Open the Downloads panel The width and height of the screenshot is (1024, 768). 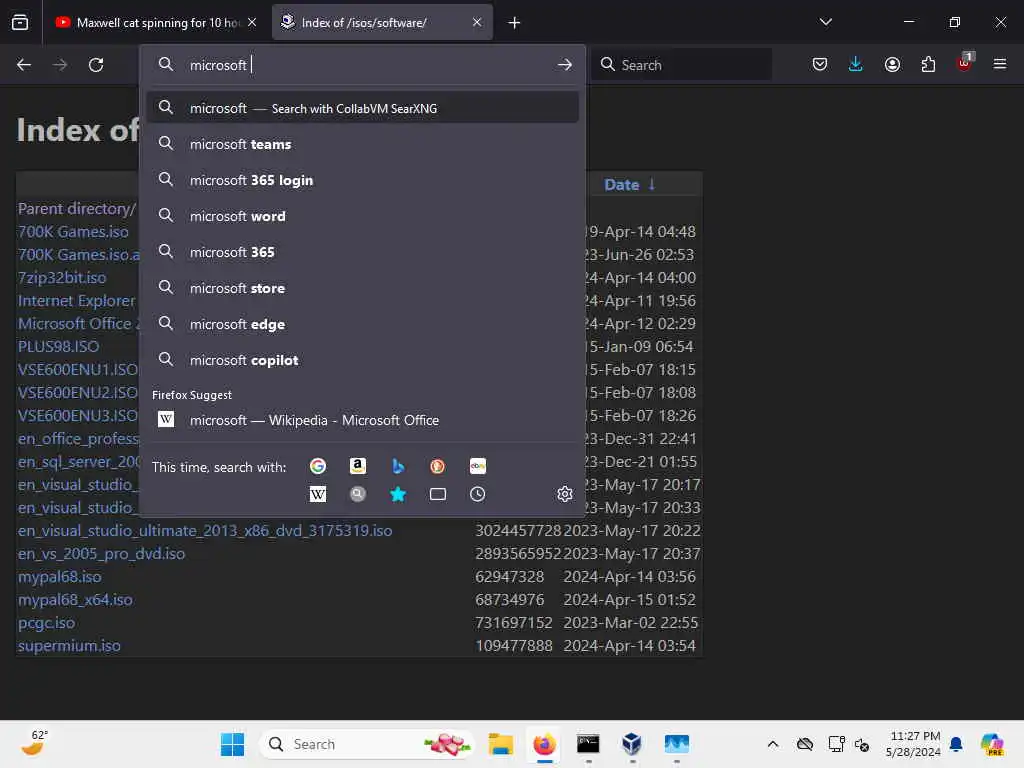click(x=856, y=65)
